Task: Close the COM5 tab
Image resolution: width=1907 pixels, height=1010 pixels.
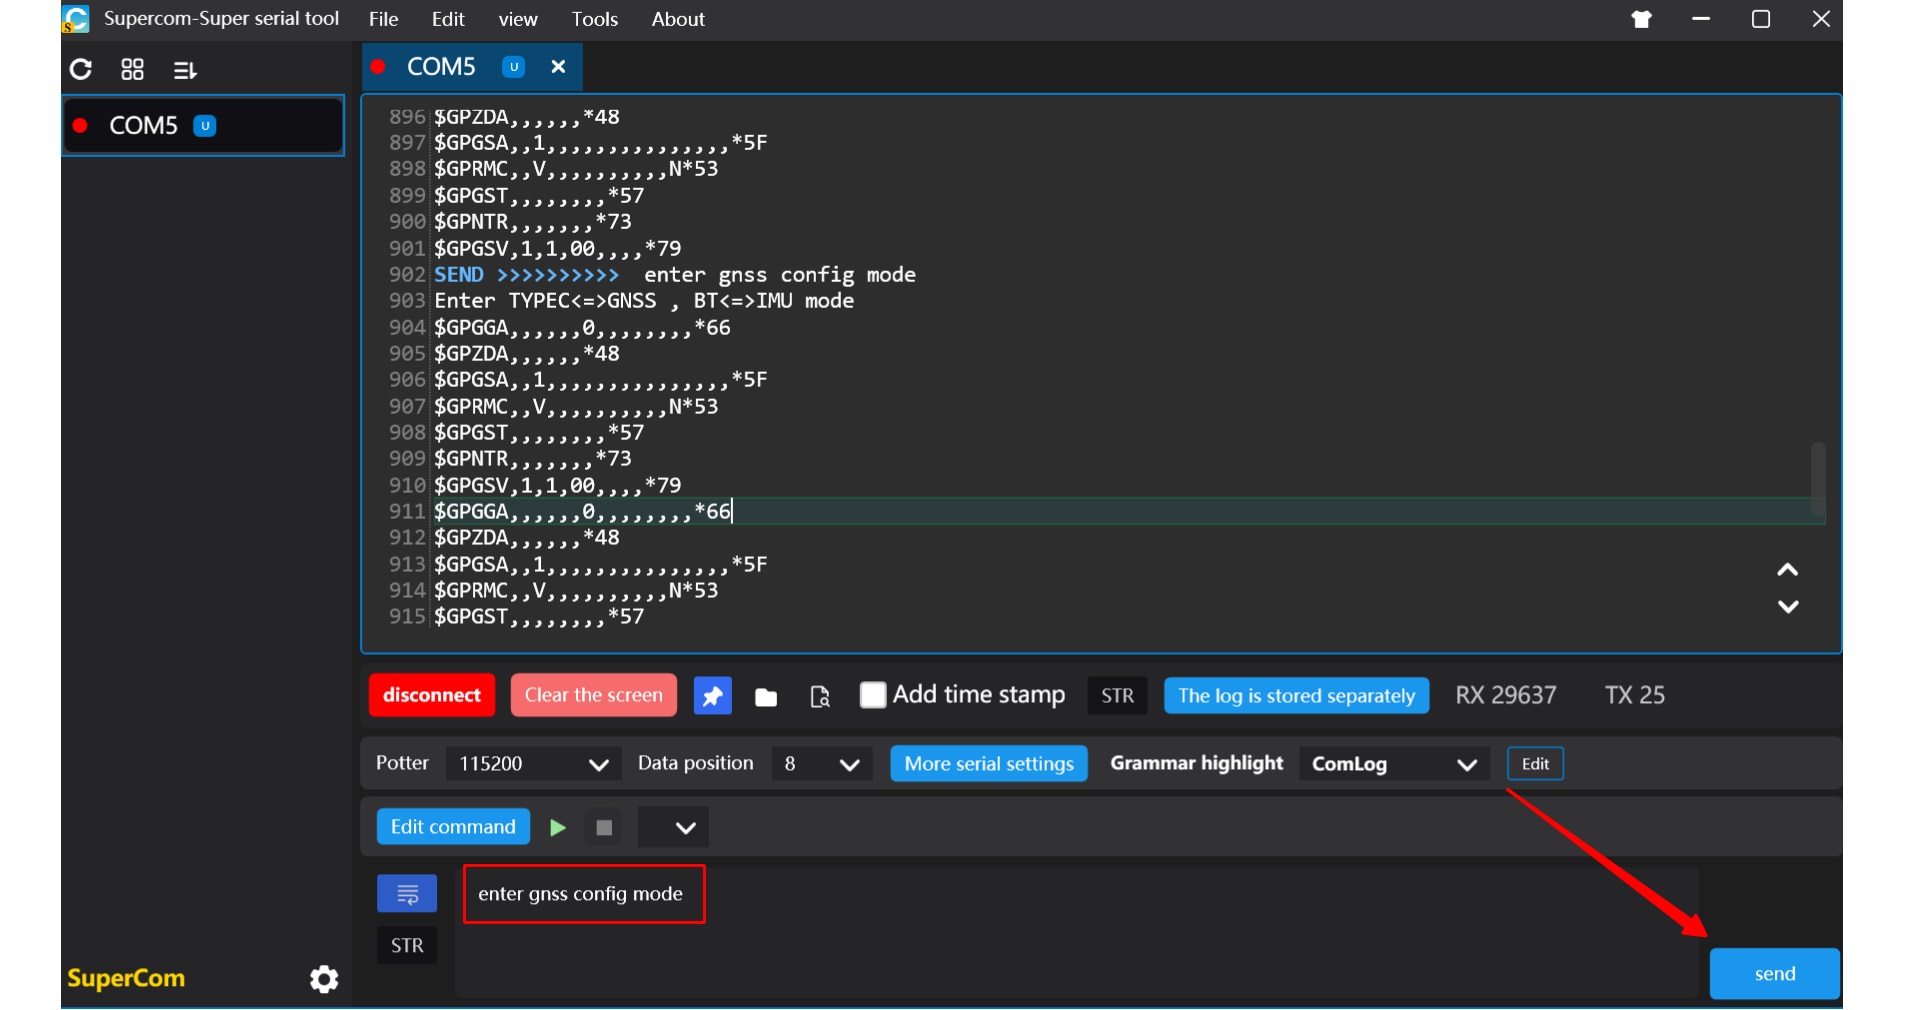Action: tap(559, 67)
